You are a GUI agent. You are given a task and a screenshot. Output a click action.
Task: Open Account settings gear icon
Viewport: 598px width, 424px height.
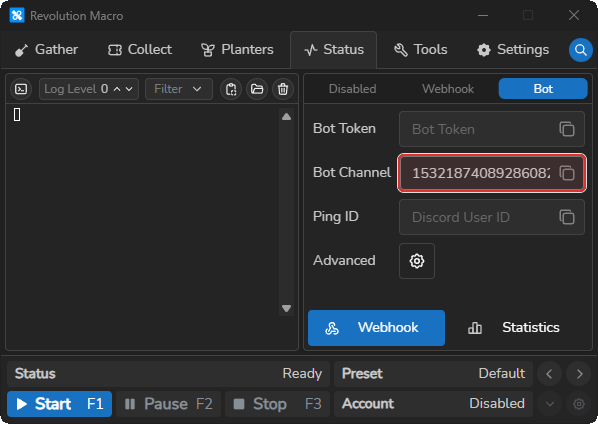coord(579,404)
